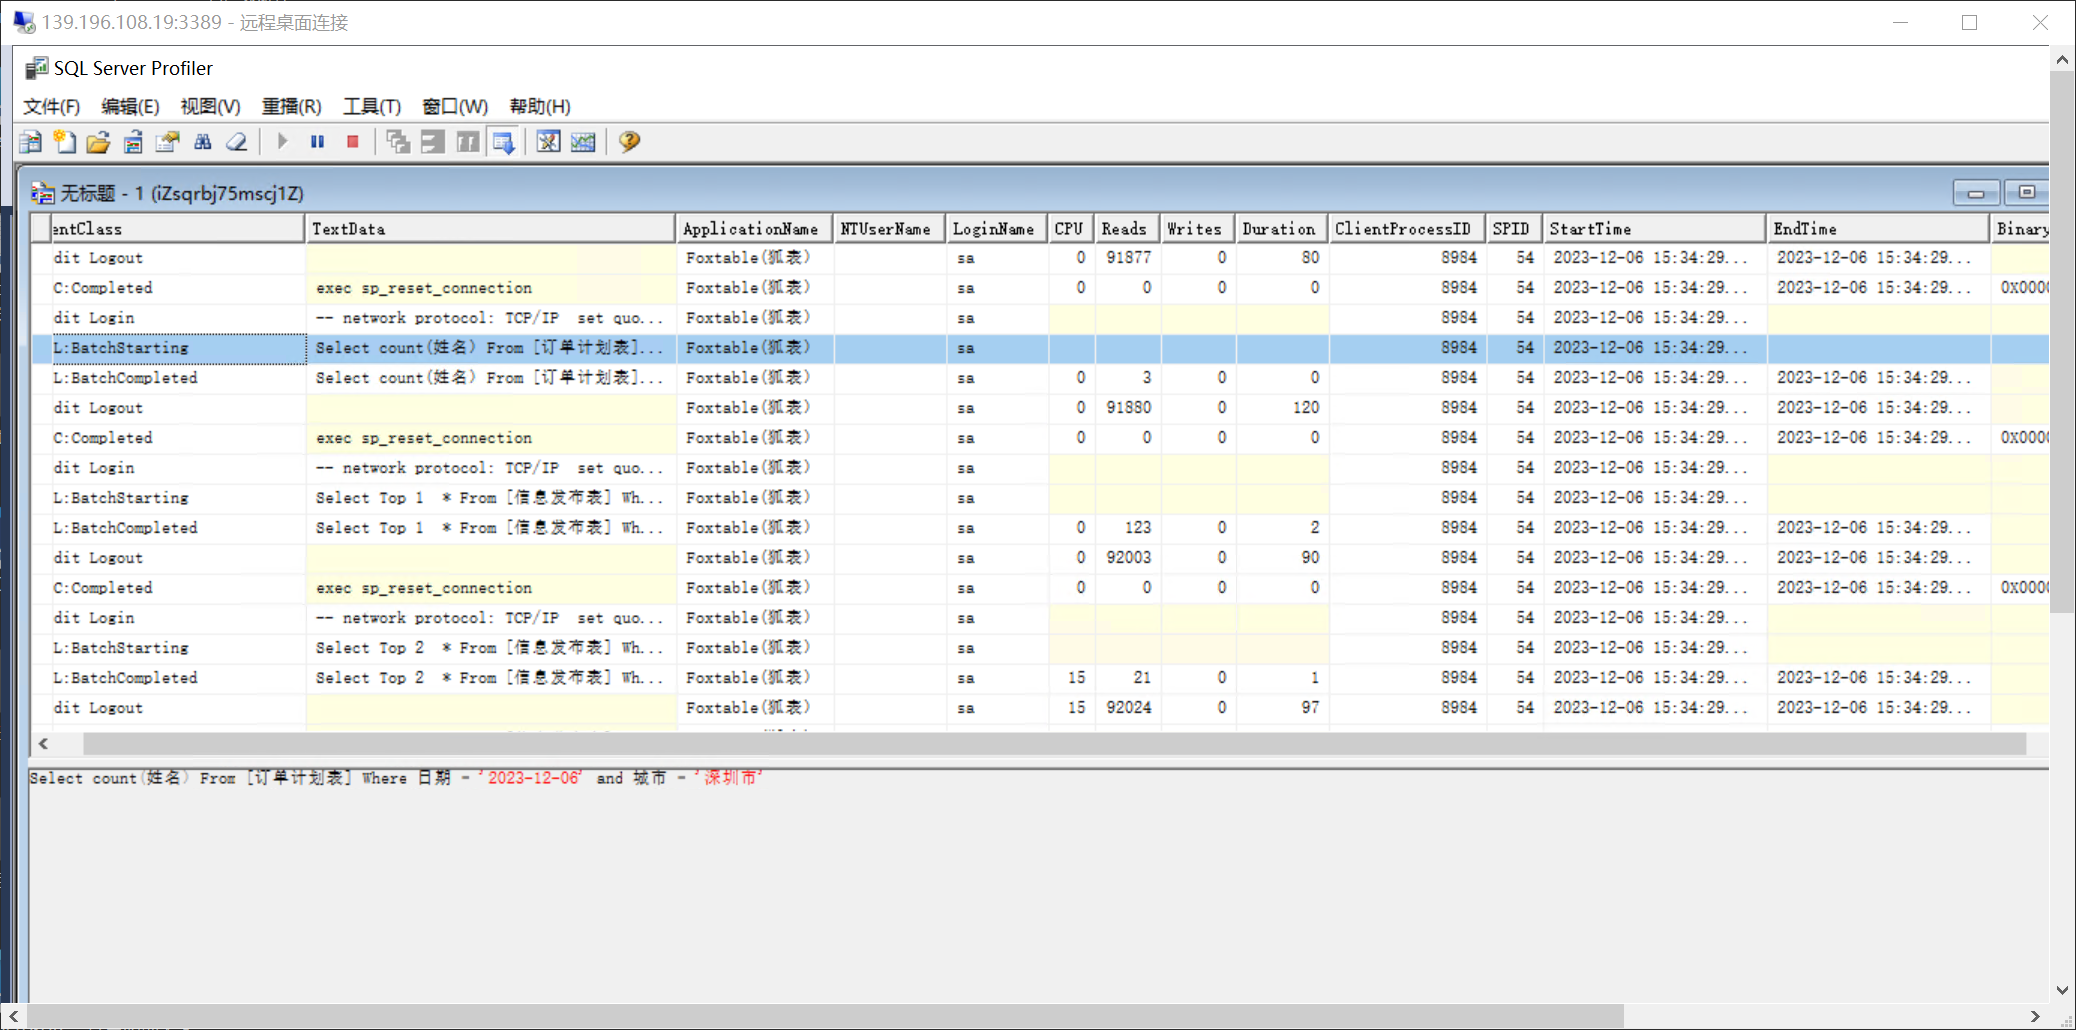Click the Duration cell showing 97

[1282, 708]
